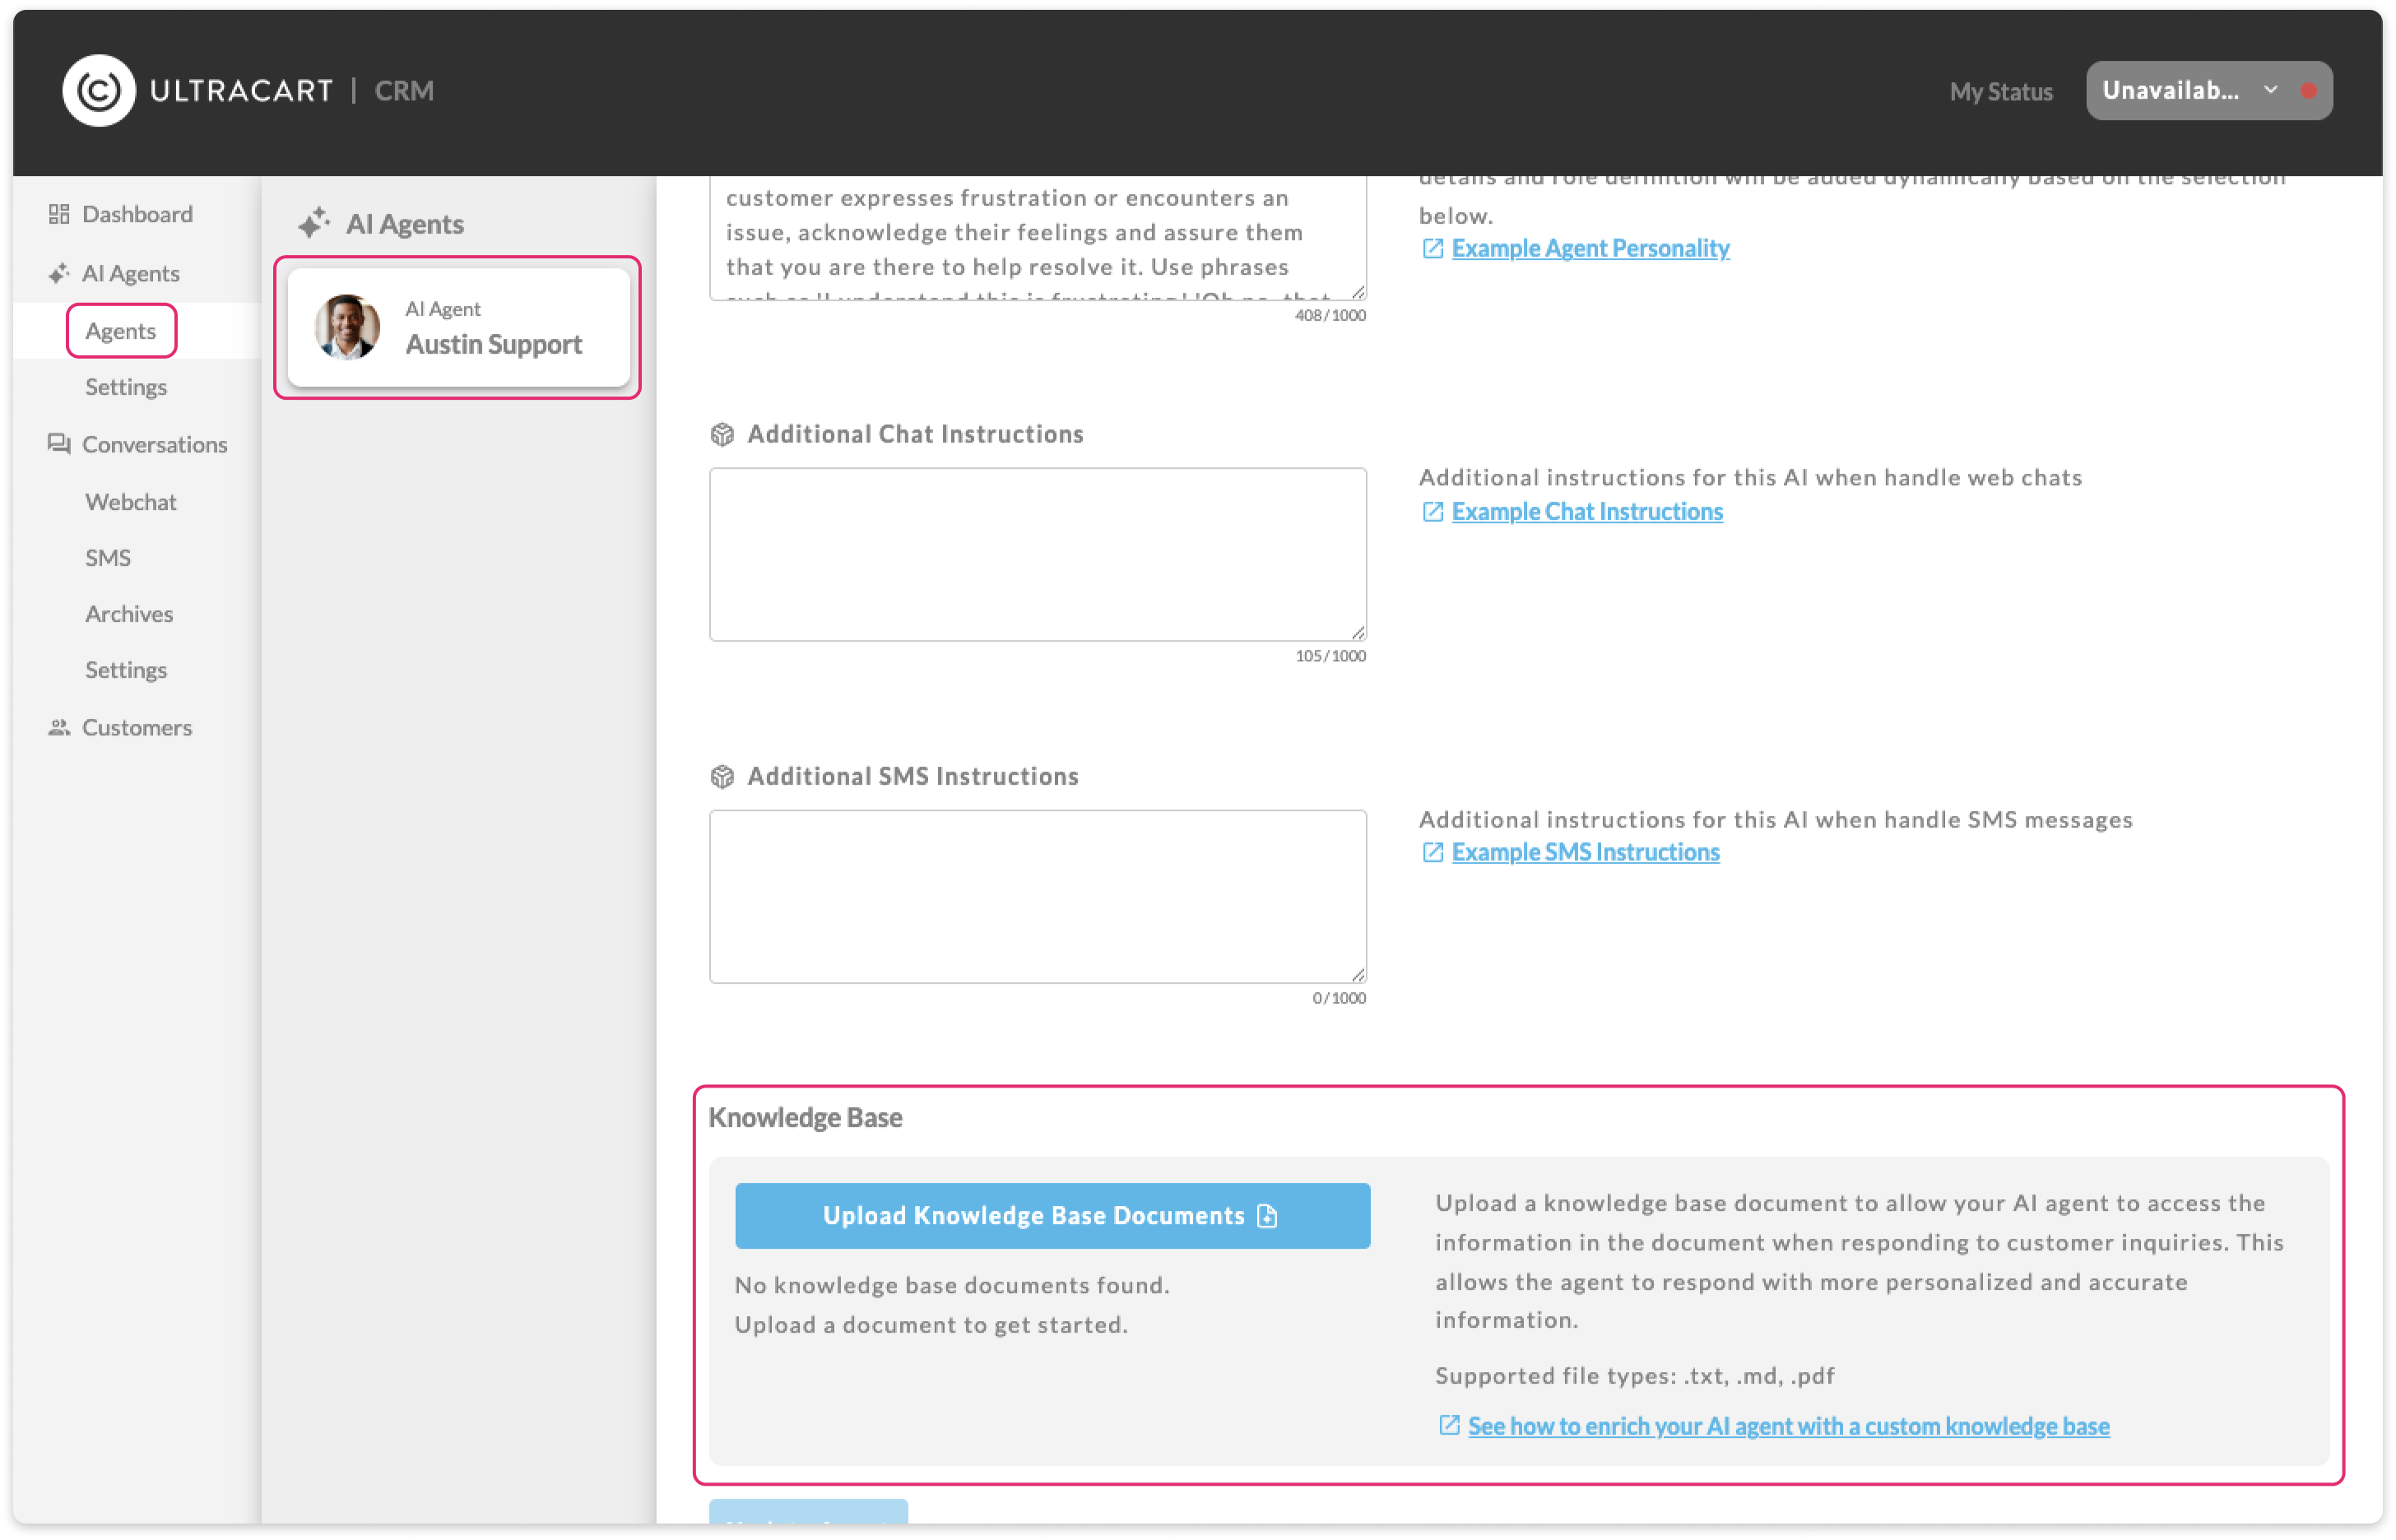2396x1540 pixels.
Task: Select AI Agents in the sidebar
Action: [x=131, y=273]
